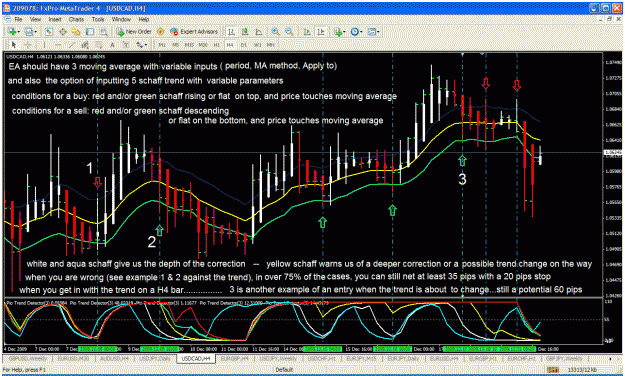The image size is (625, 376).
Task: Switch to the USDCHF,H1 chart tab
Action: (x=322, y=359)
